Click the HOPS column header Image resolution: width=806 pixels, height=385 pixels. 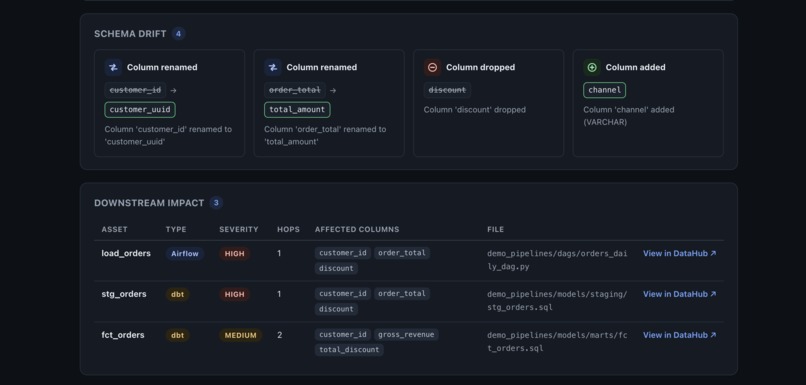click(x=288, y=230)
